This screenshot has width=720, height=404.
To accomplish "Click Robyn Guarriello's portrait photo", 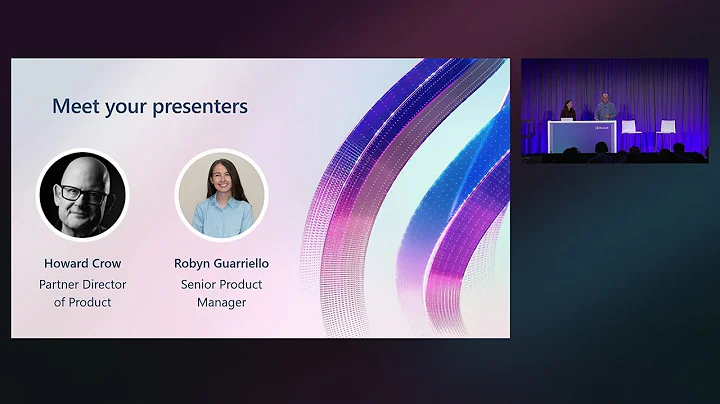I will (221, 195).
